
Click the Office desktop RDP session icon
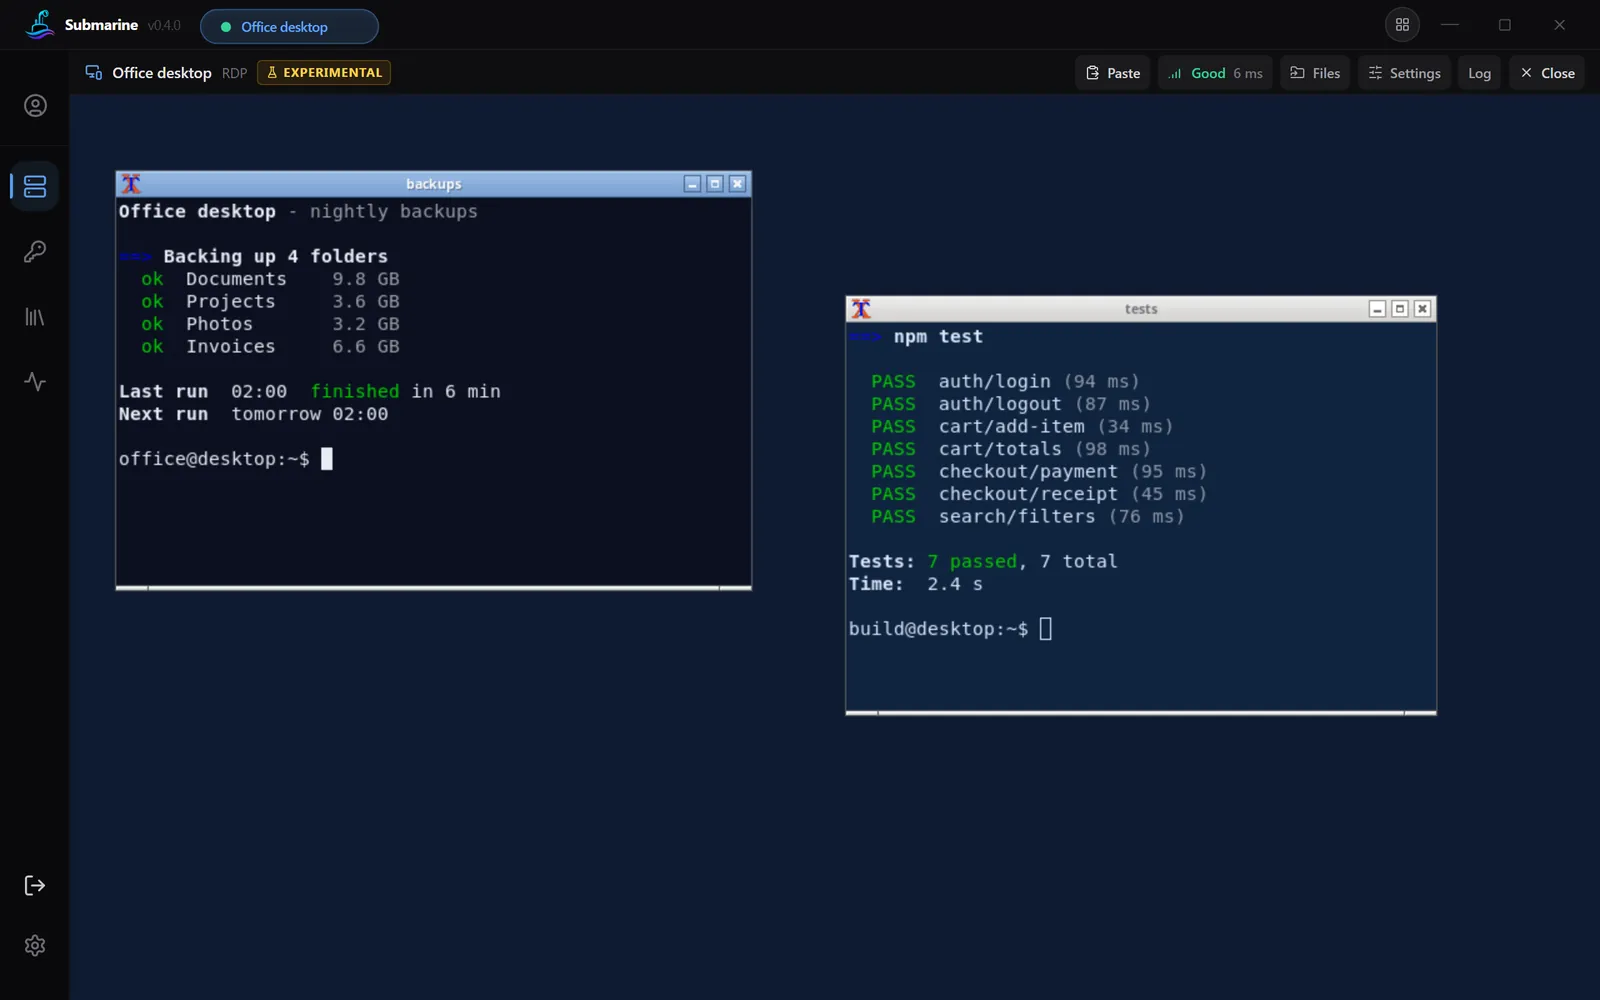tap(94, 72)
